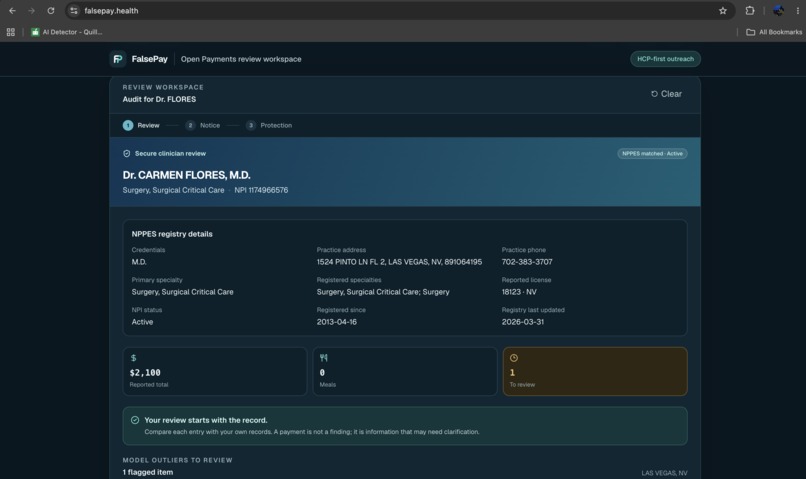The width and height of the screenshot is (806, 479).
Task: Select the doctor name Dr. CARMEN FLORES, M.D.
Action: tap(187, 175)
